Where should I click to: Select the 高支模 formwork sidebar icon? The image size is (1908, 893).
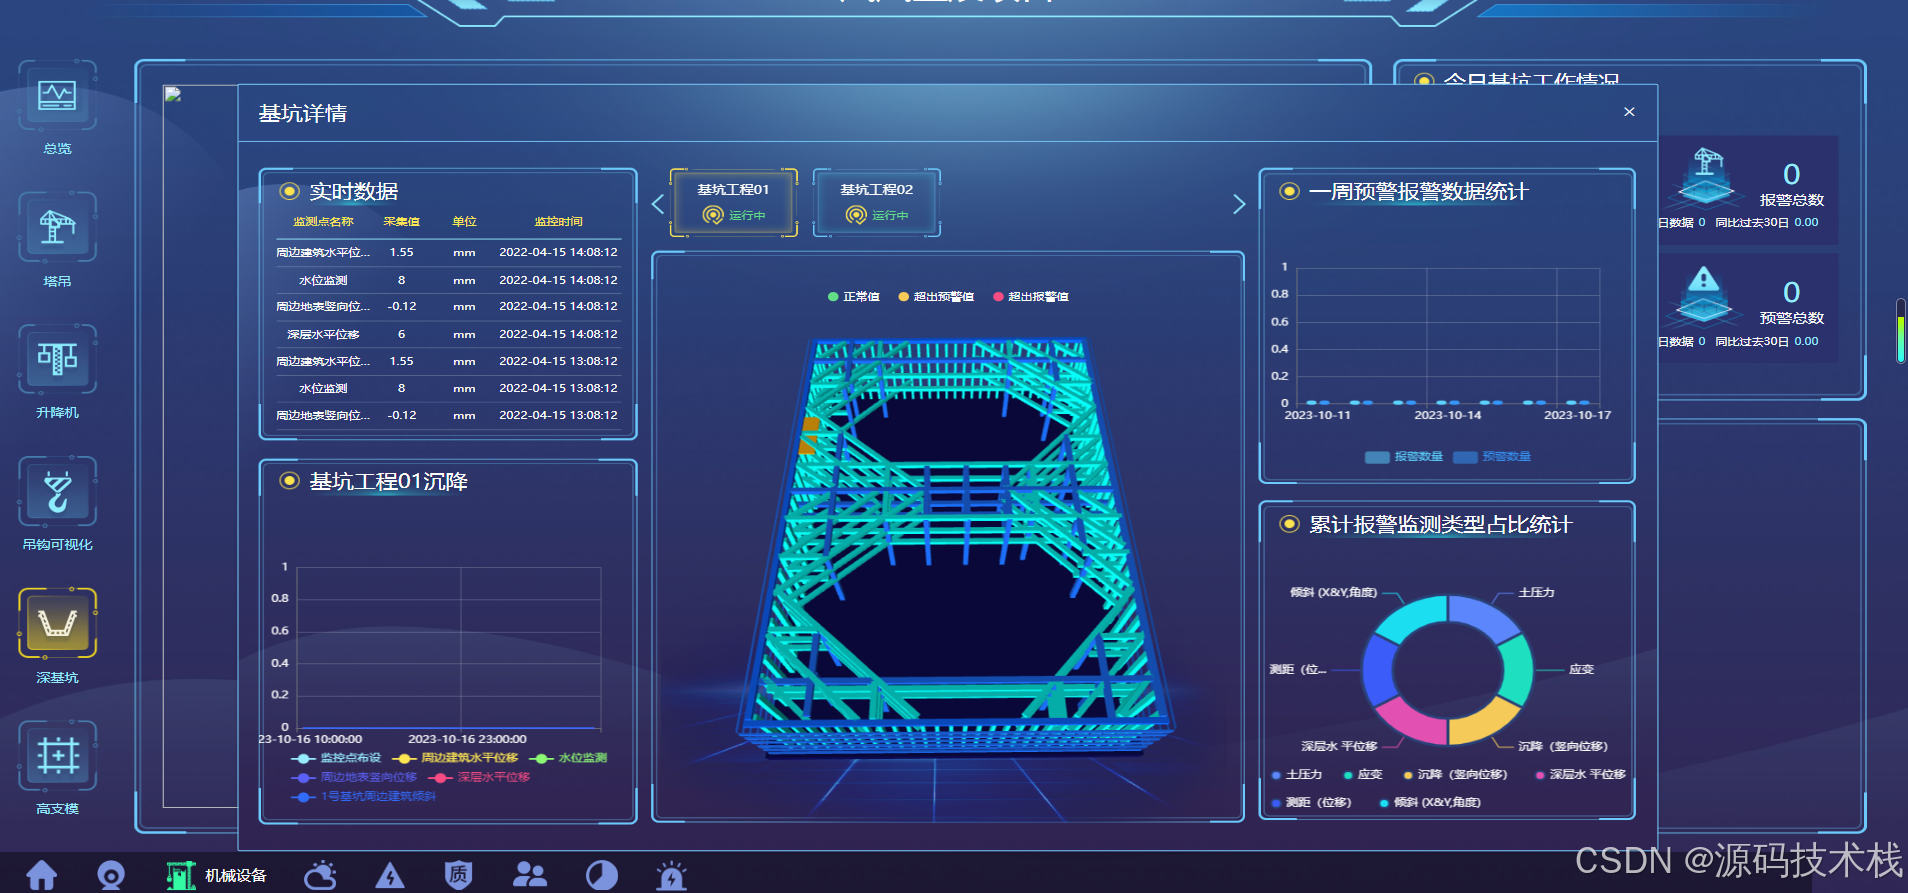click(57, 755)
